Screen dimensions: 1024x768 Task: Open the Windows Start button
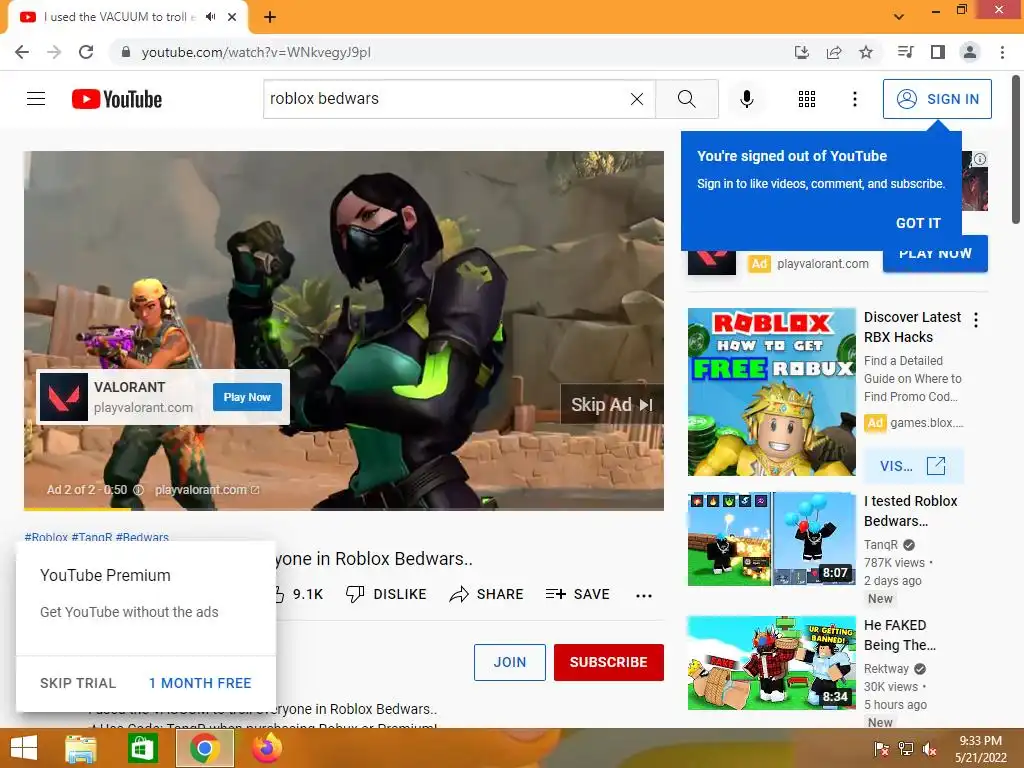(24, 748)
